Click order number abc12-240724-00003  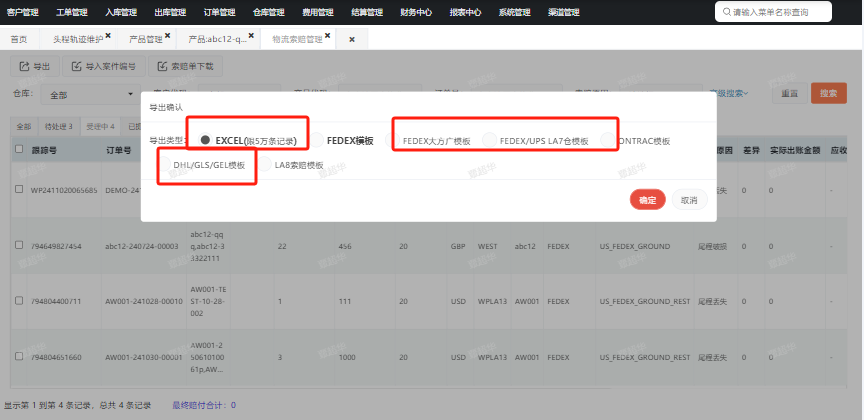tap(142, 246)
